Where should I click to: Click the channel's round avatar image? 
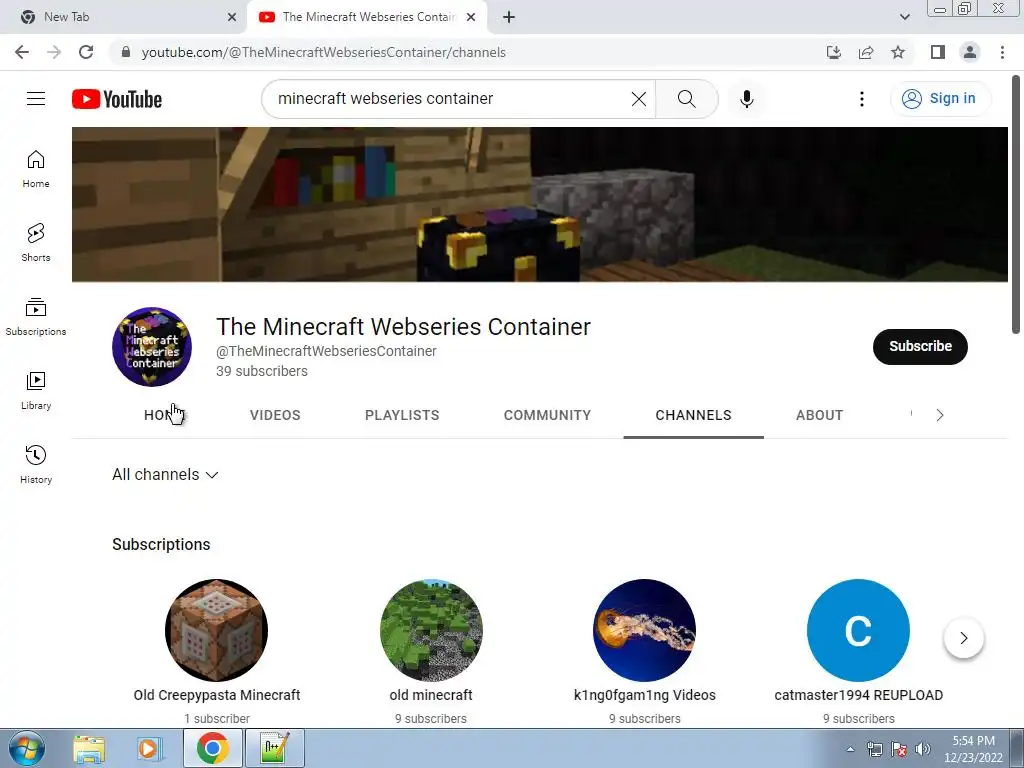tap(152, 347)
